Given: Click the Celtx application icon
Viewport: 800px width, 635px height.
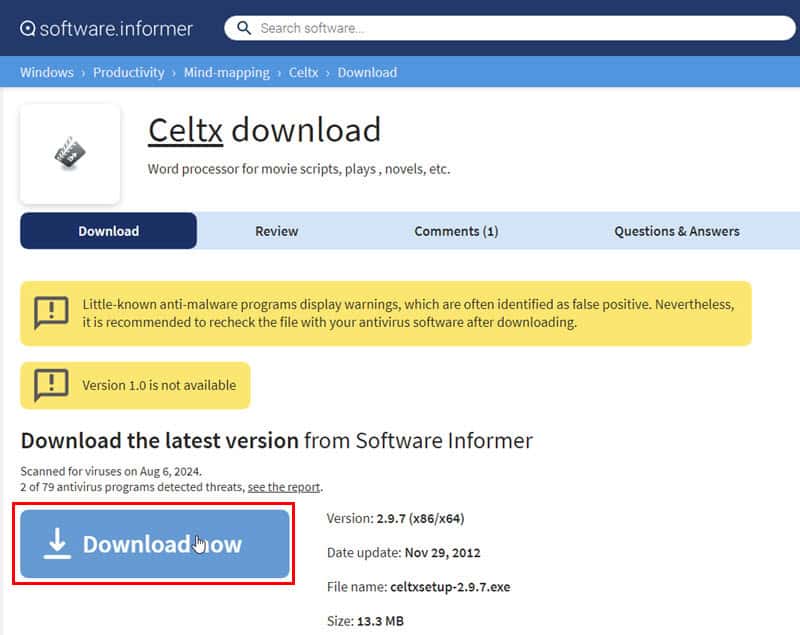Looking at the screenshot, I should coord(70,153).
